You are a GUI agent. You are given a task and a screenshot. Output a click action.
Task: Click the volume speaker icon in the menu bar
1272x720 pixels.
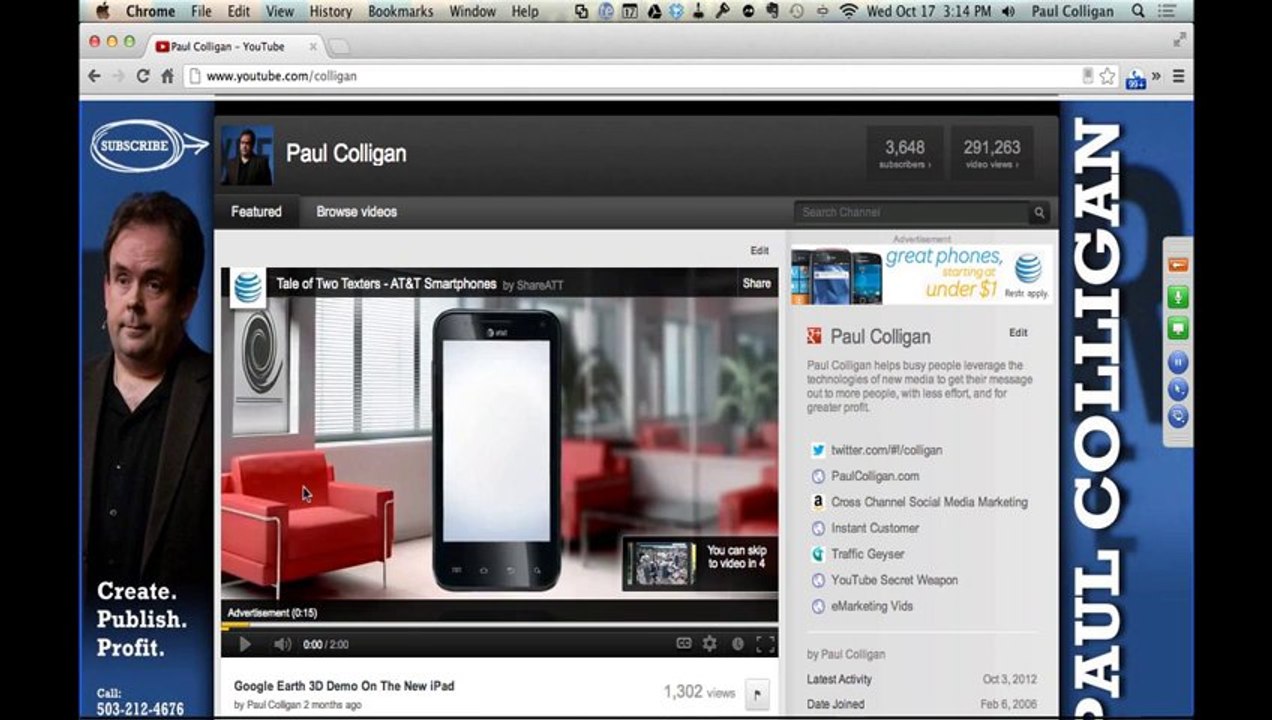(x=1007, y=12)
